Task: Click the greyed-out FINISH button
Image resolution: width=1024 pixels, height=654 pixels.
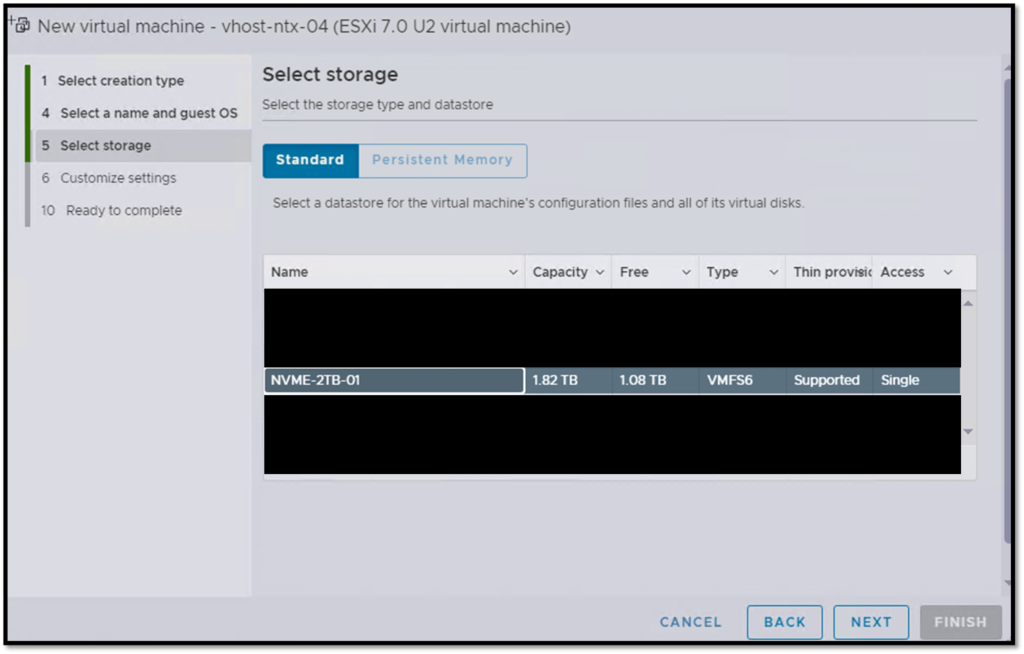Action: (960, 622)
